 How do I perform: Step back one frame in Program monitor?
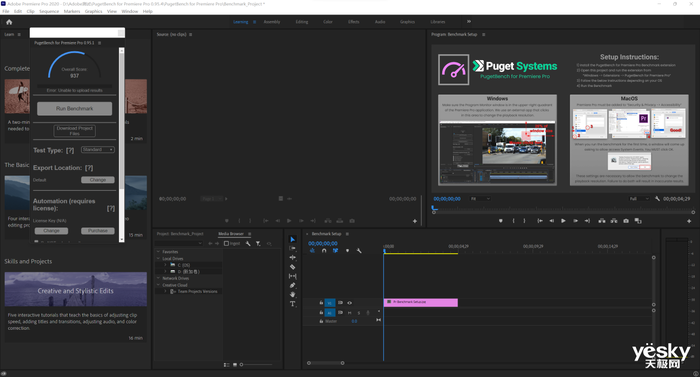(x=551, y=221)
